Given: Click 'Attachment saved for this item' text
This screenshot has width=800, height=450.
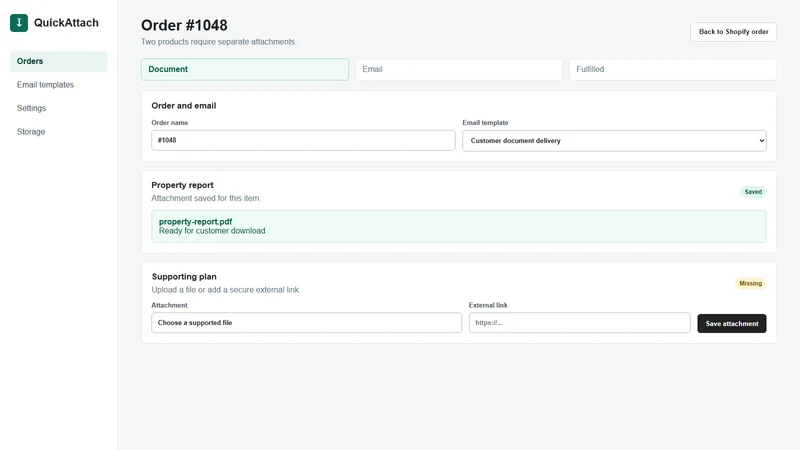Looking at the screenshot, I should (x=206, y=198).
